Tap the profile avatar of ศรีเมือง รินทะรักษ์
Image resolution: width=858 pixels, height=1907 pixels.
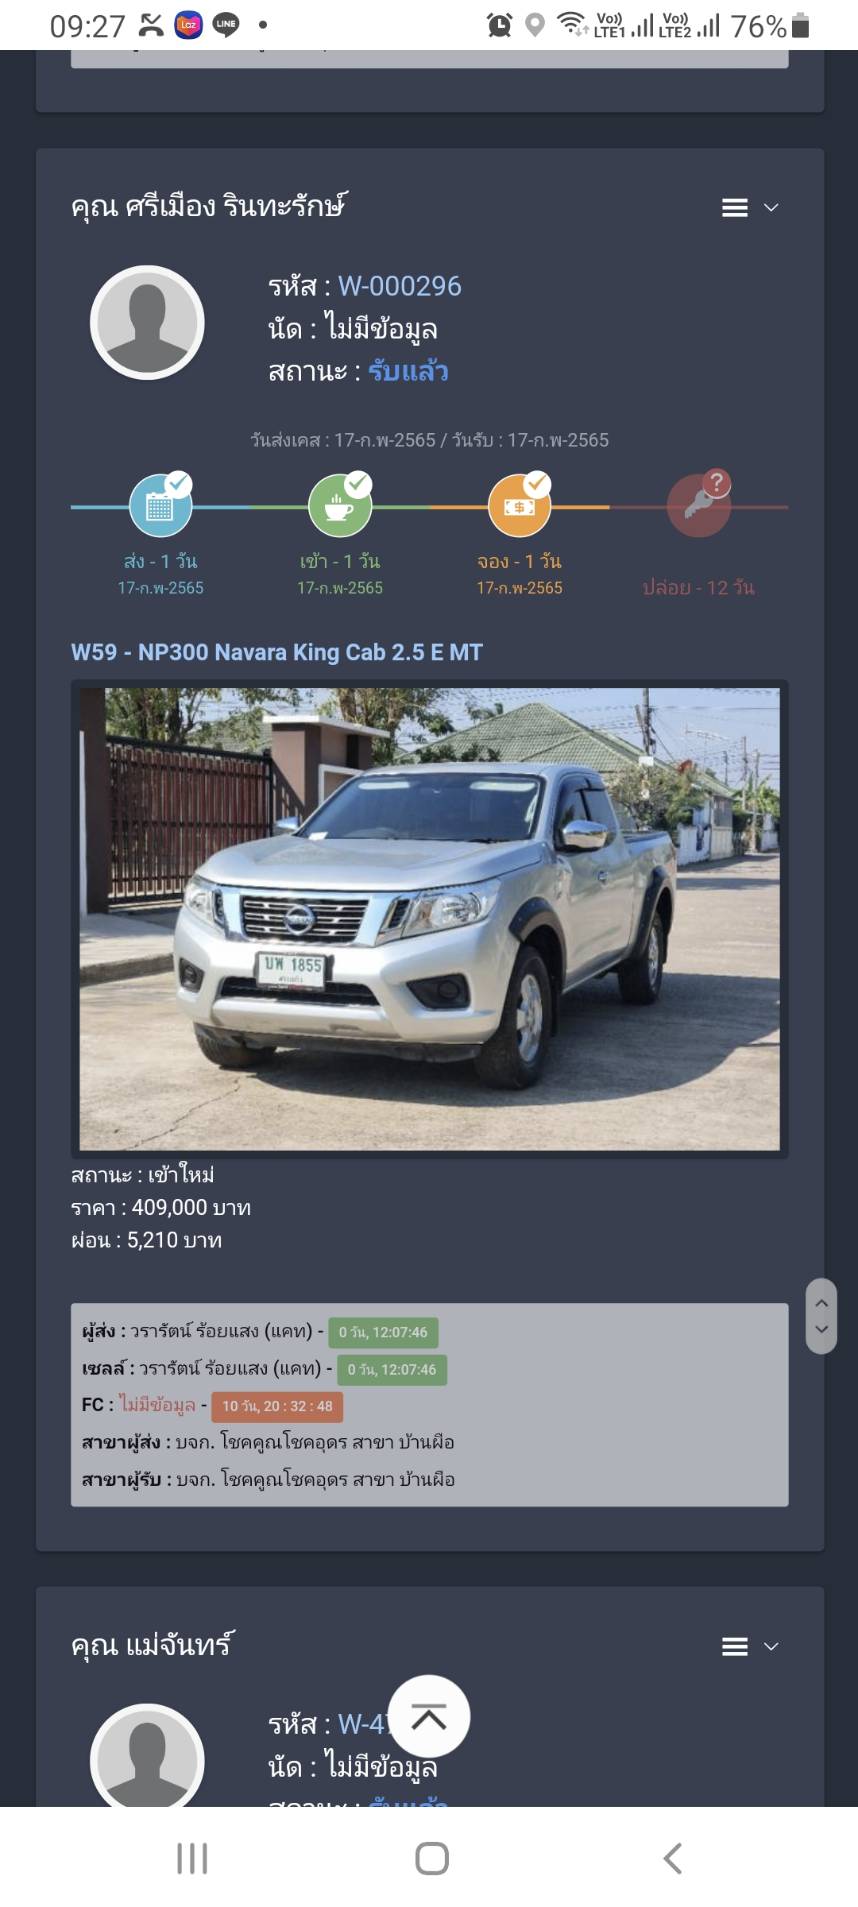pyautogui.click(x=148, y=323)
